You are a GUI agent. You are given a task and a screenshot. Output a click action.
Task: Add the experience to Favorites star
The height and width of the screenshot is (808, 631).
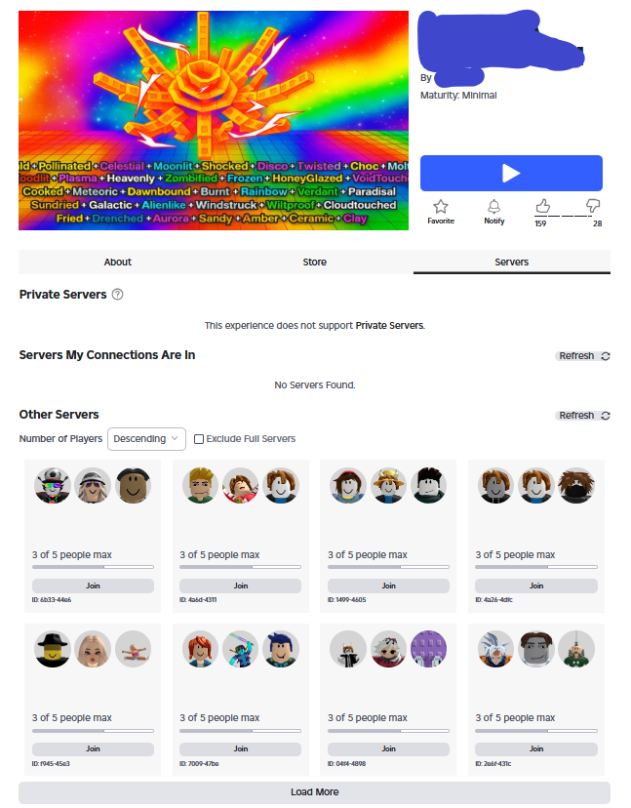(440, 207)
